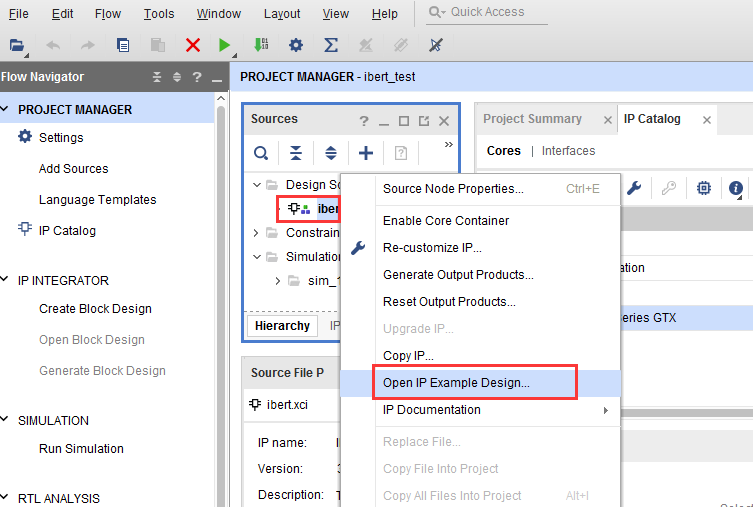753x507 pixels.
Task: Click the Program Device download arrow icon
Action: [261, 45]
